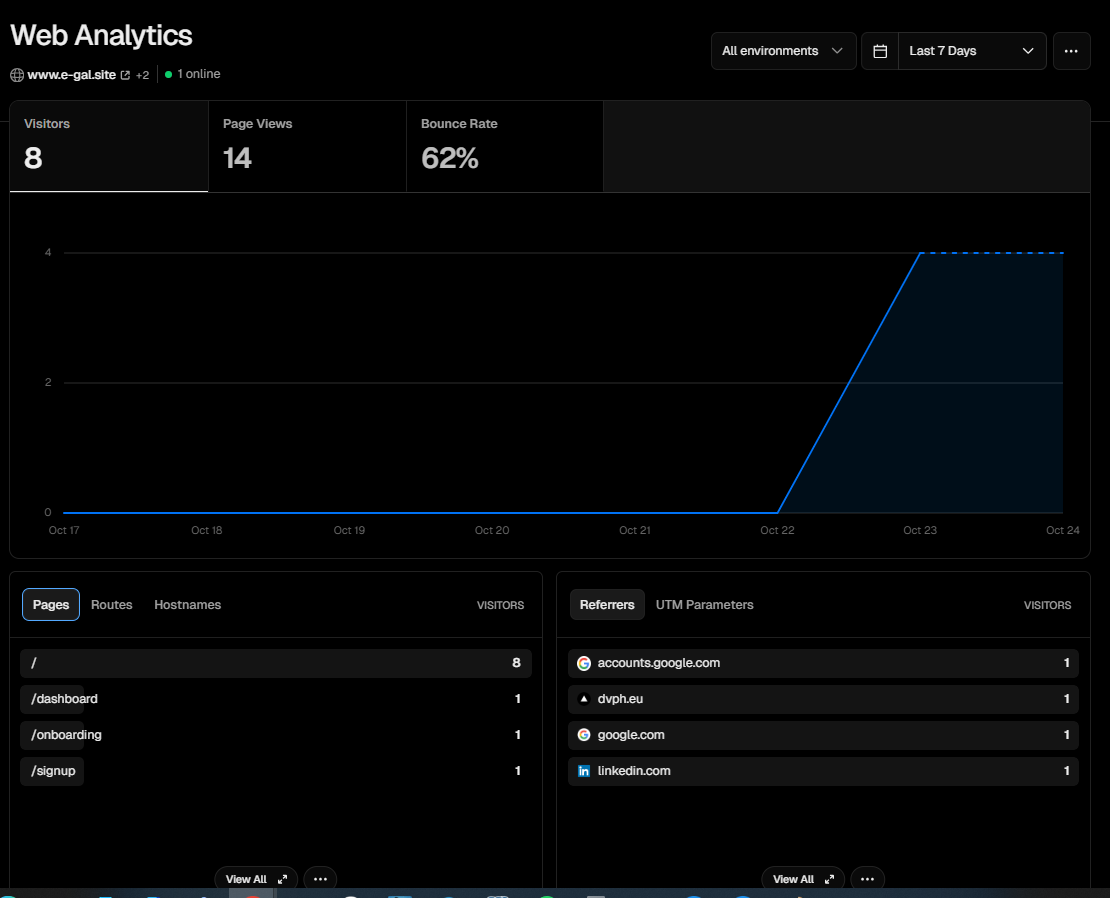Click the globe icon beside the domain

[17, 75]
